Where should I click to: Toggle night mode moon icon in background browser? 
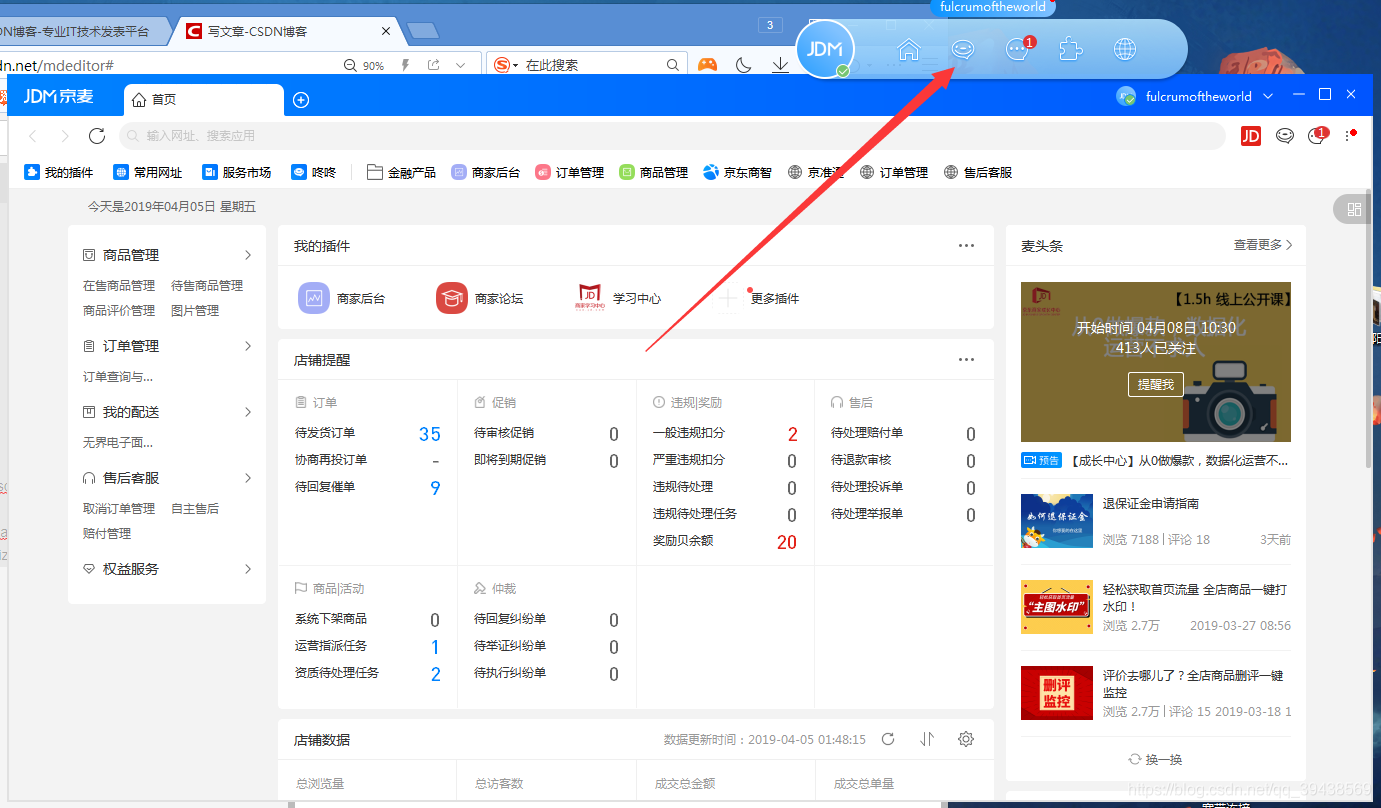[x=743, y=65]
